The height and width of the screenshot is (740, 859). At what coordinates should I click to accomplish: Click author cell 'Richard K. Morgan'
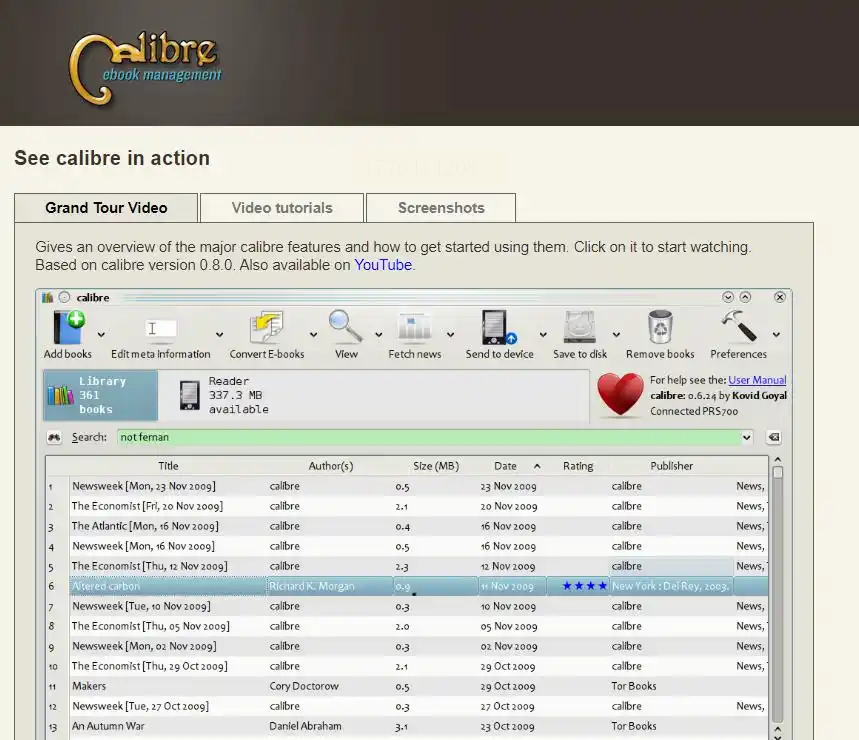point(330,586)
